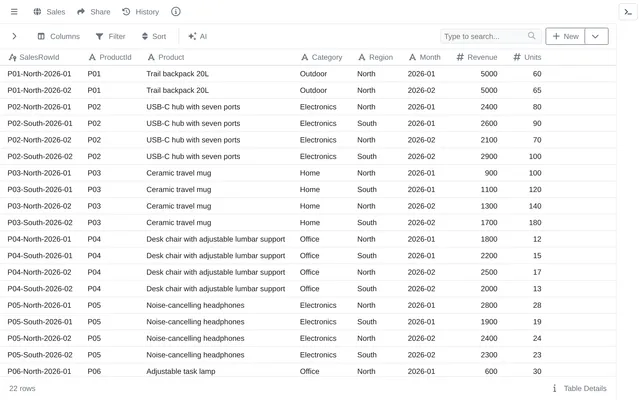Click the search magnifier icon
Image resolution: width=640 pixels, height=400 pixels.
tap(531, 36)
